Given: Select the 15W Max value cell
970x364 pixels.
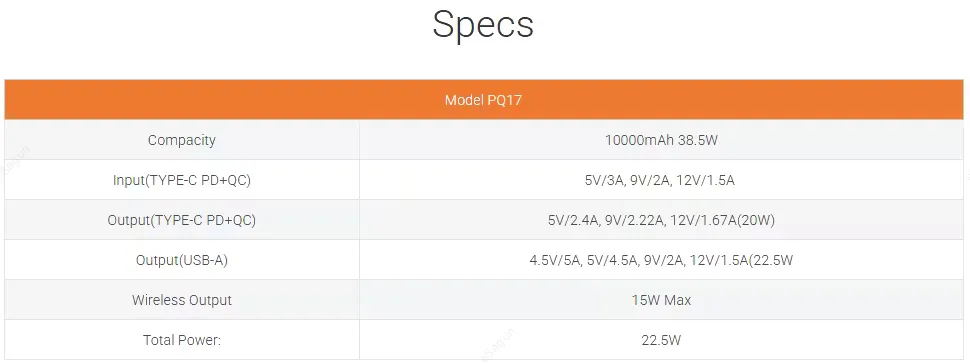Looking at the screenshot, I should (x=661, y=300).
